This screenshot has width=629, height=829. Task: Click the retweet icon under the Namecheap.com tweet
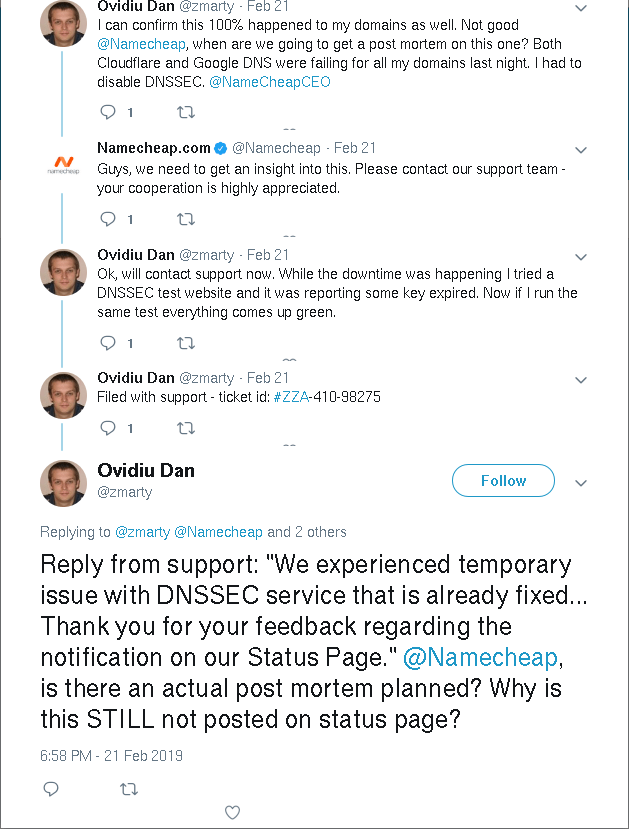185,219
